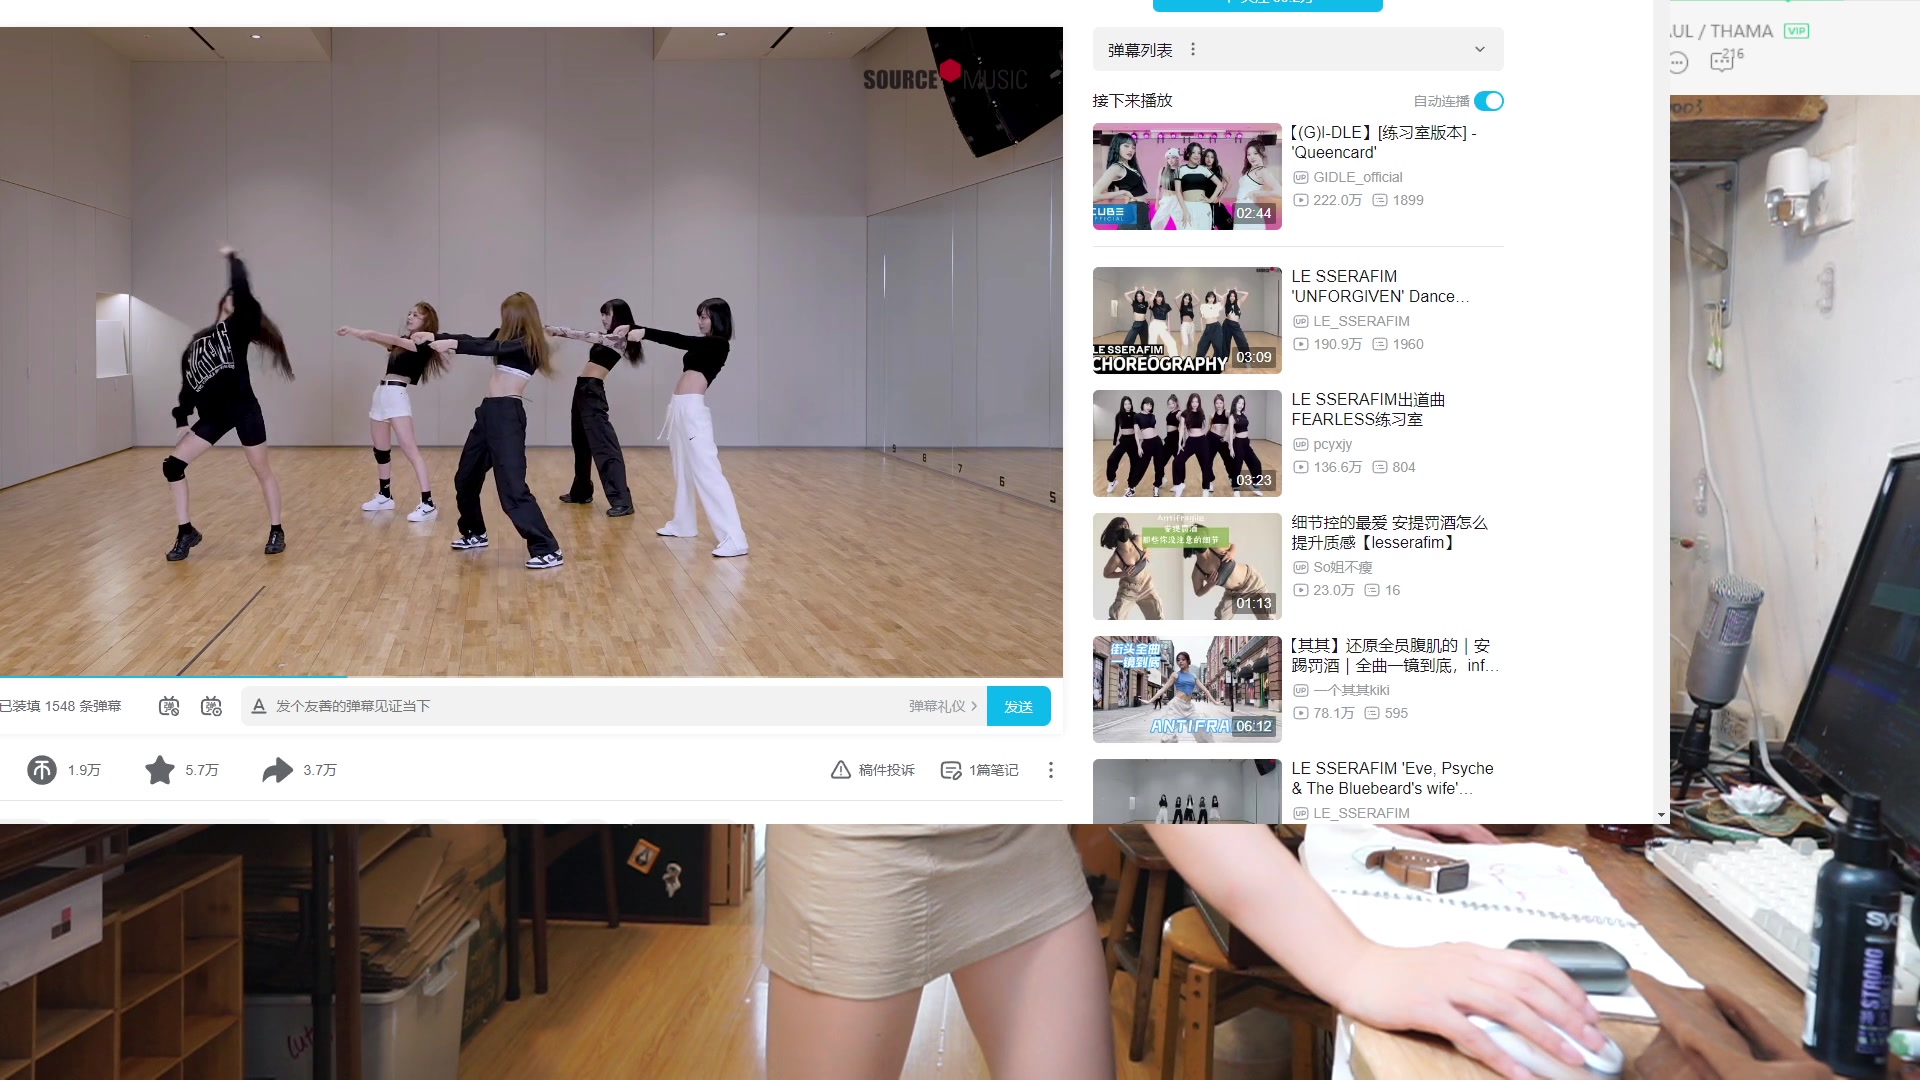The image size is (1920, 1080).
Task: Give a coin with the 投币 icon
Action: pos(41,770)
